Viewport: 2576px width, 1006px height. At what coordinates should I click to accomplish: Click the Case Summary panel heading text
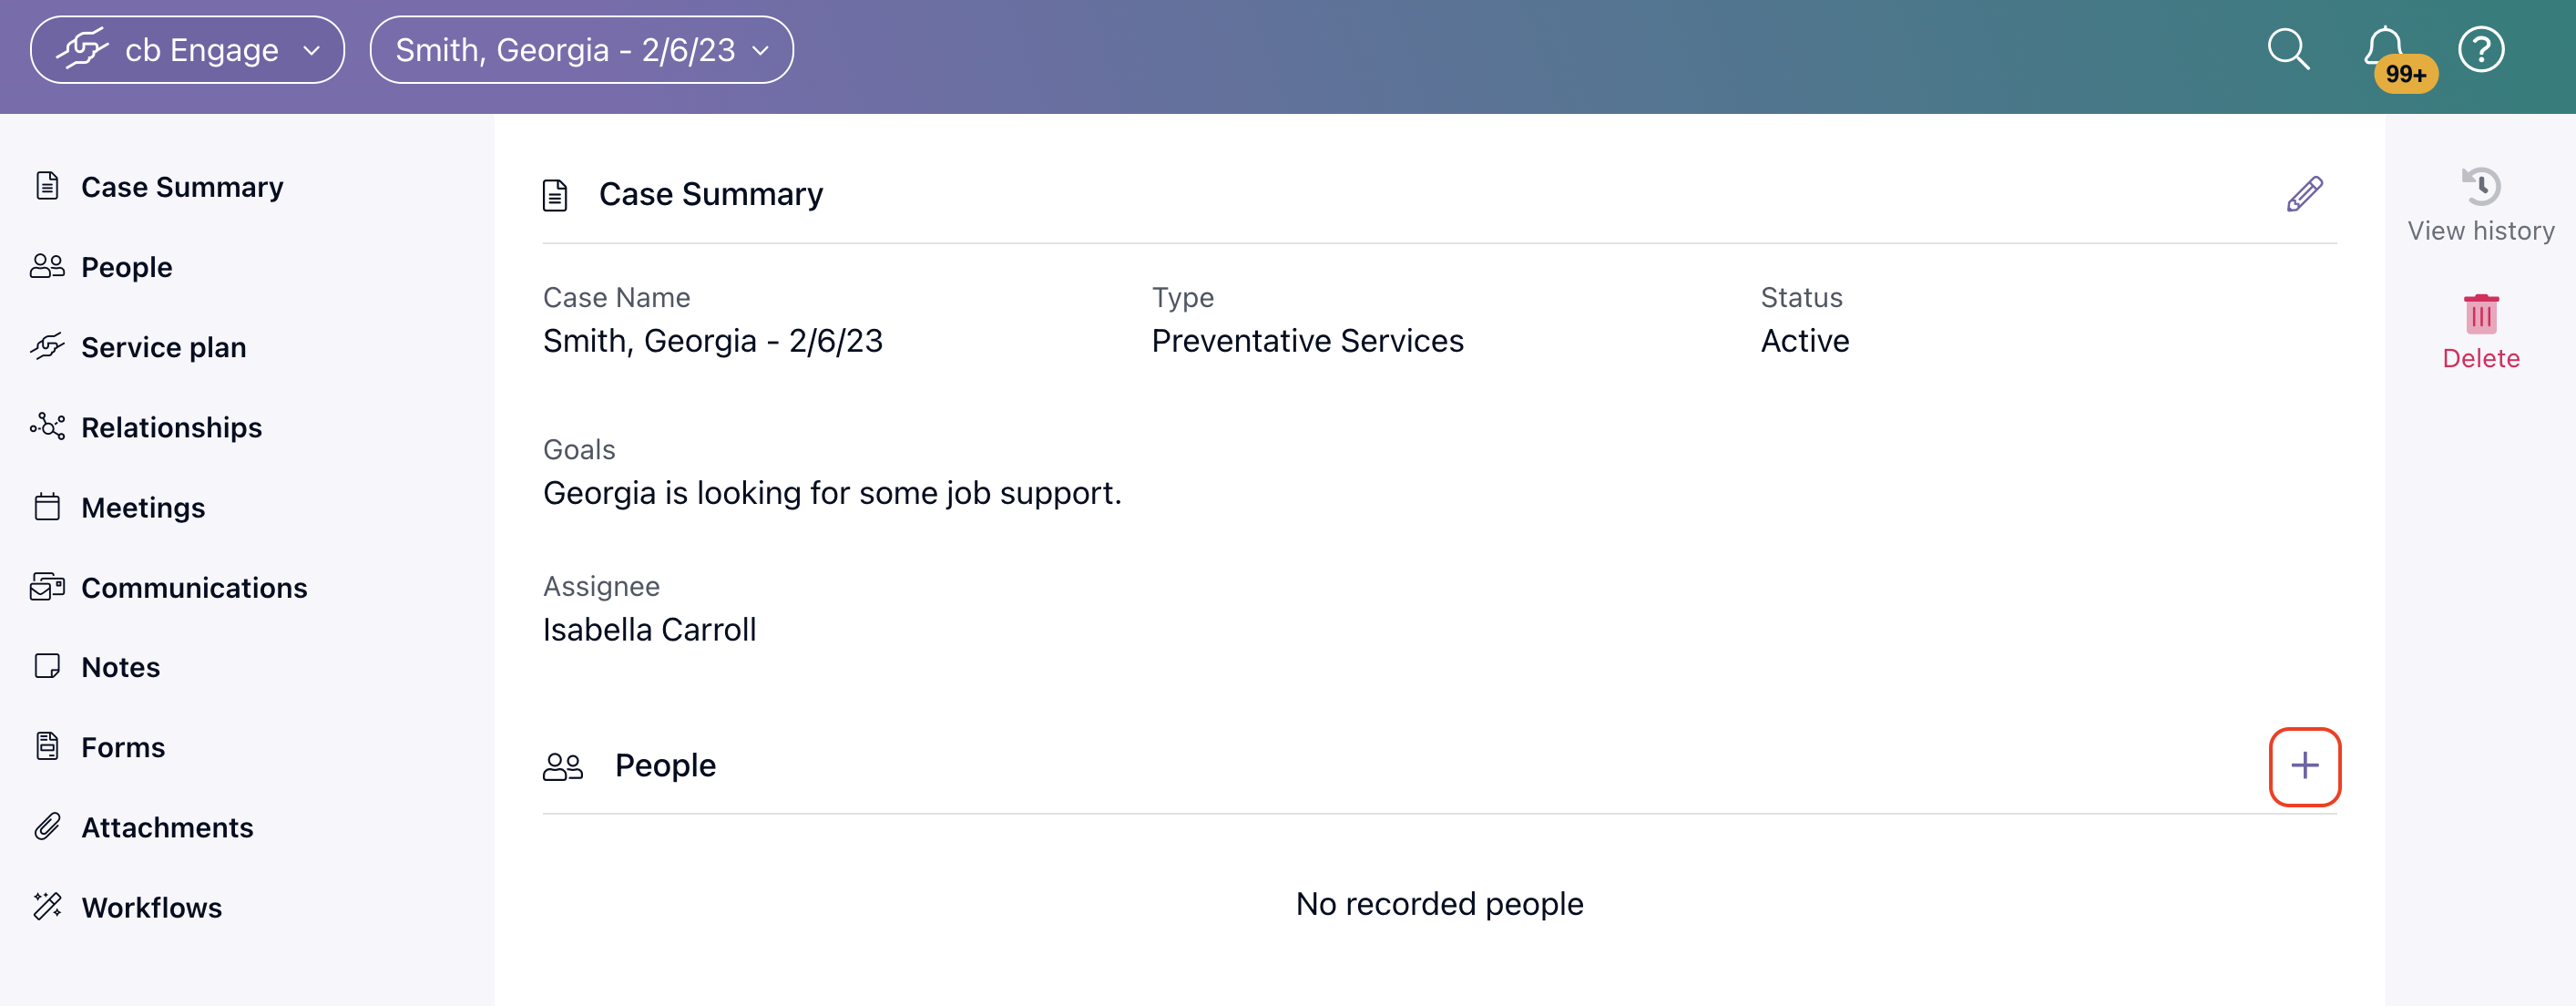[x=711, y=194]
